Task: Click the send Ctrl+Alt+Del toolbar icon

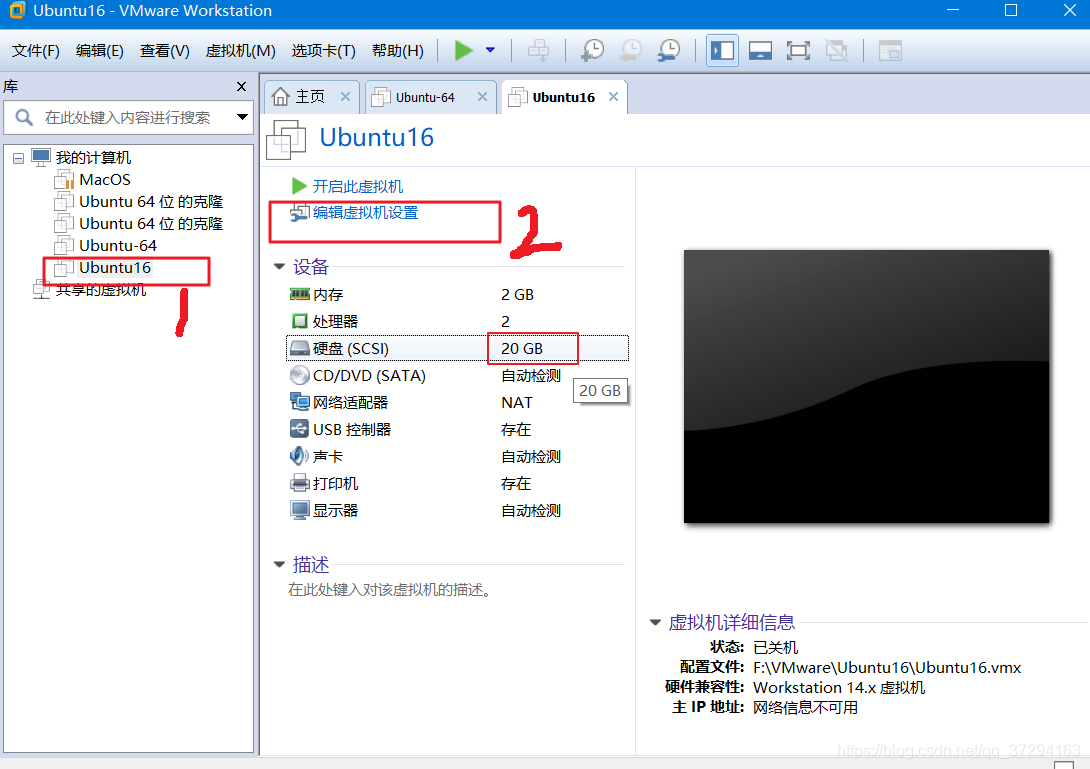Action: pyautogui.click(x=538, y=51)
